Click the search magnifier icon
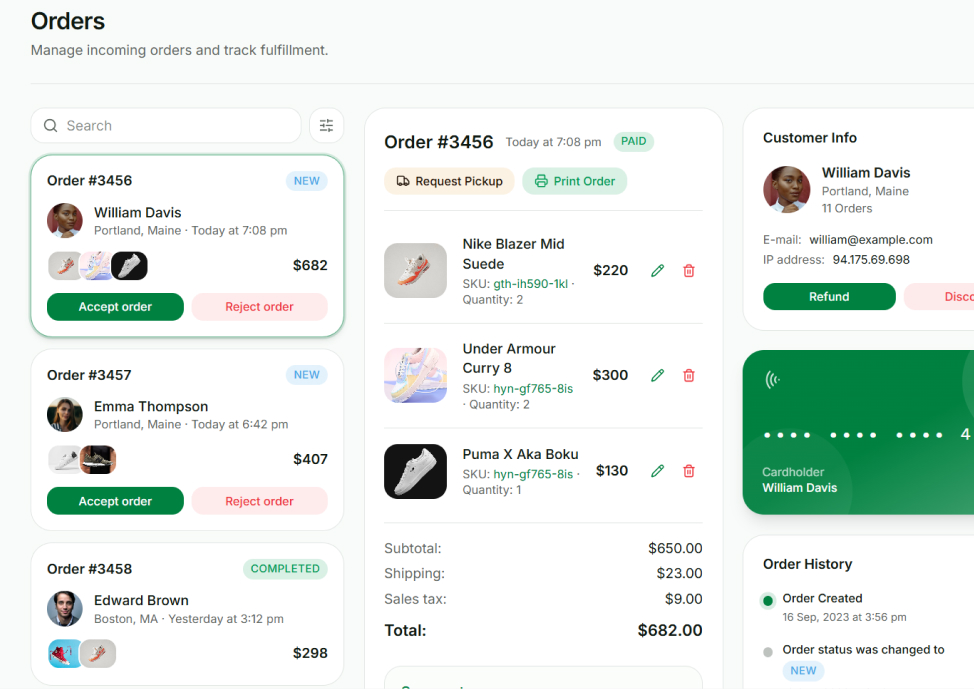 pos(50,125)
